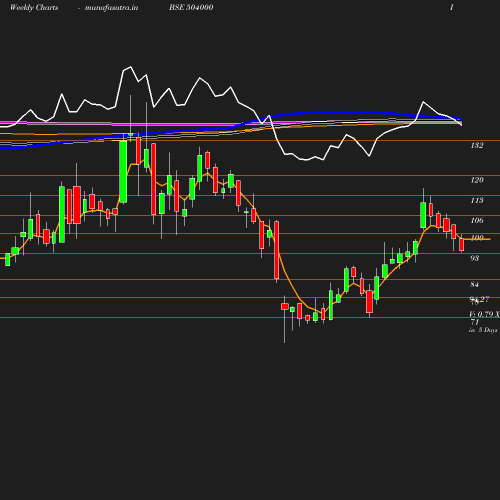Image resolution: width=500 pixels, height=500 pixels.
Task: Click the "106" price axis label
Action: tap(477, 220)
